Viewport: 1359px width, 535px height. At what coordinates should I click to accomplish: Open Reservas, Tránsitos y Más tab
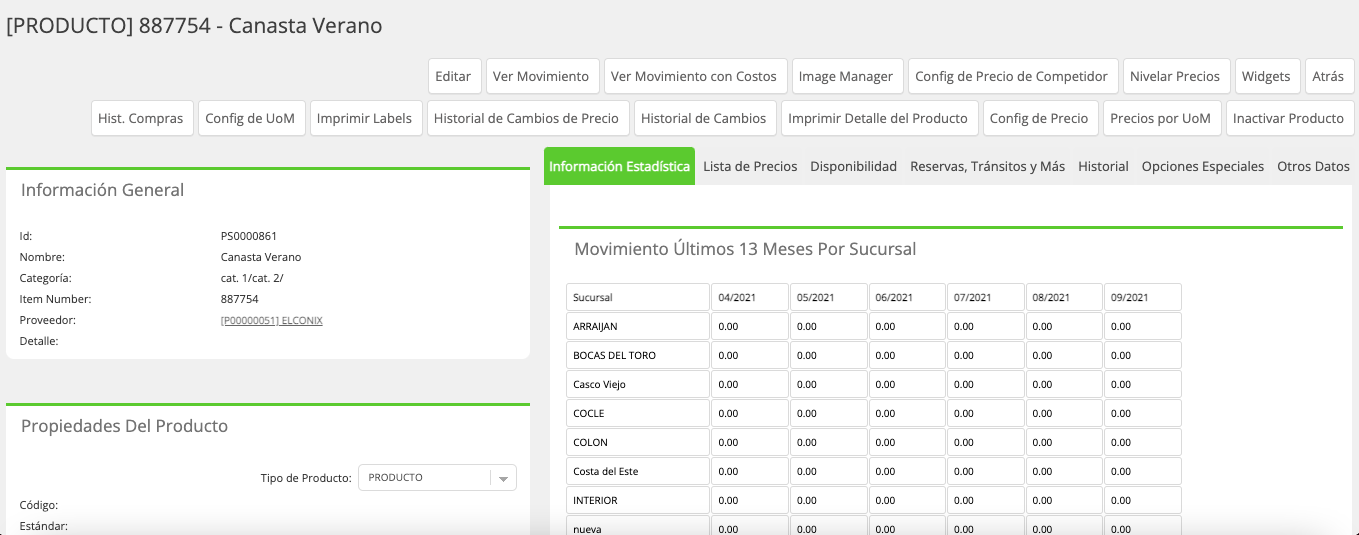pyautogui.click(x=987, y=166)
